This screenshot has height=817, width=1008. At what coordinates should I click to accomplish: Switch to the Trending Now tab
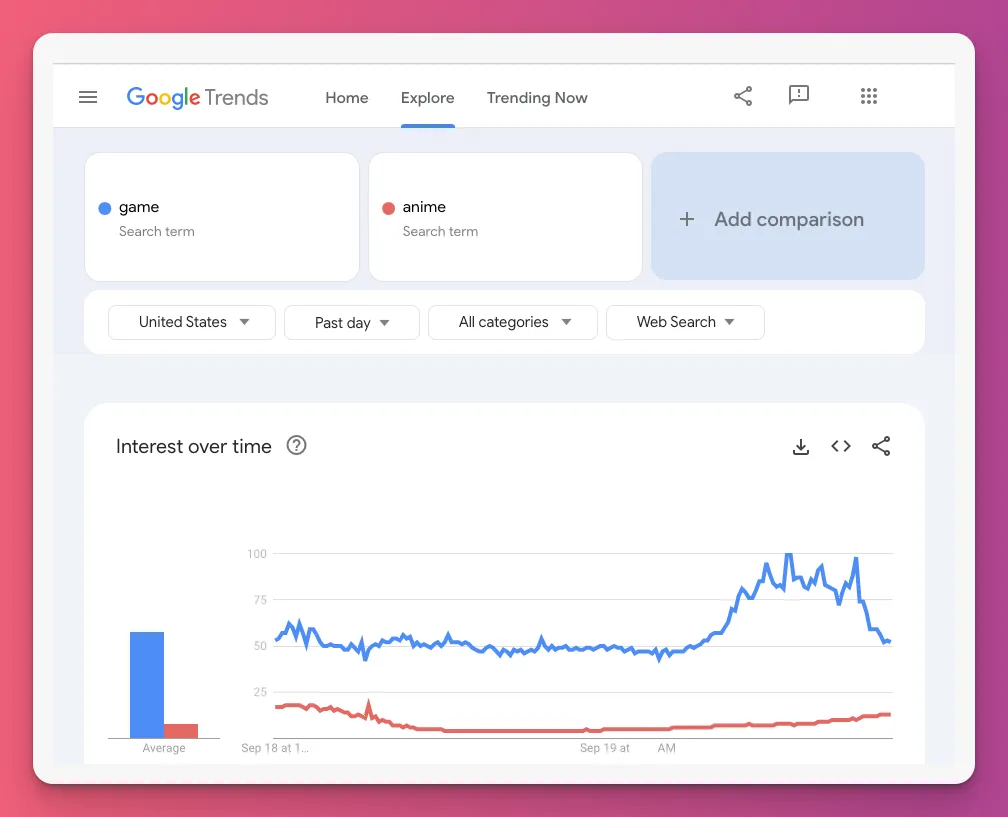tap(537, 97)
